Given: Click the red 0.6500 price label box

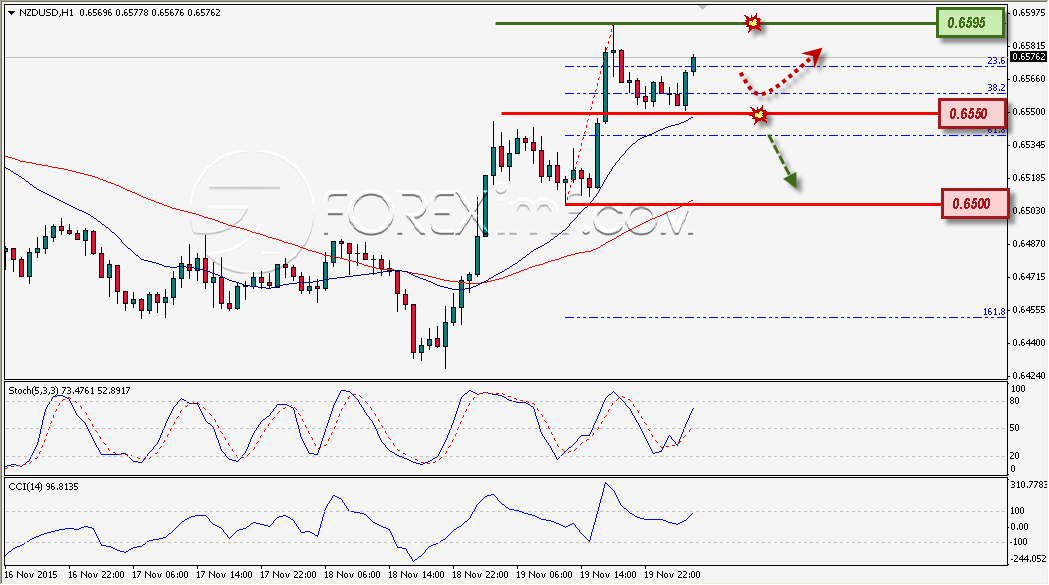Looking at the screenshot, I should [x=975, y=203].
